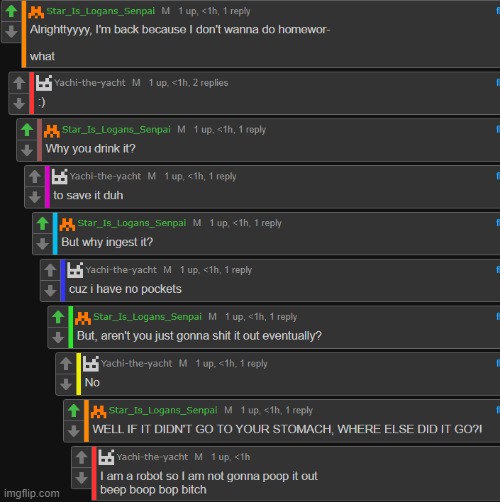Downvote the 'No' comment by Yachi-the-yacht

tap(66, 384)
